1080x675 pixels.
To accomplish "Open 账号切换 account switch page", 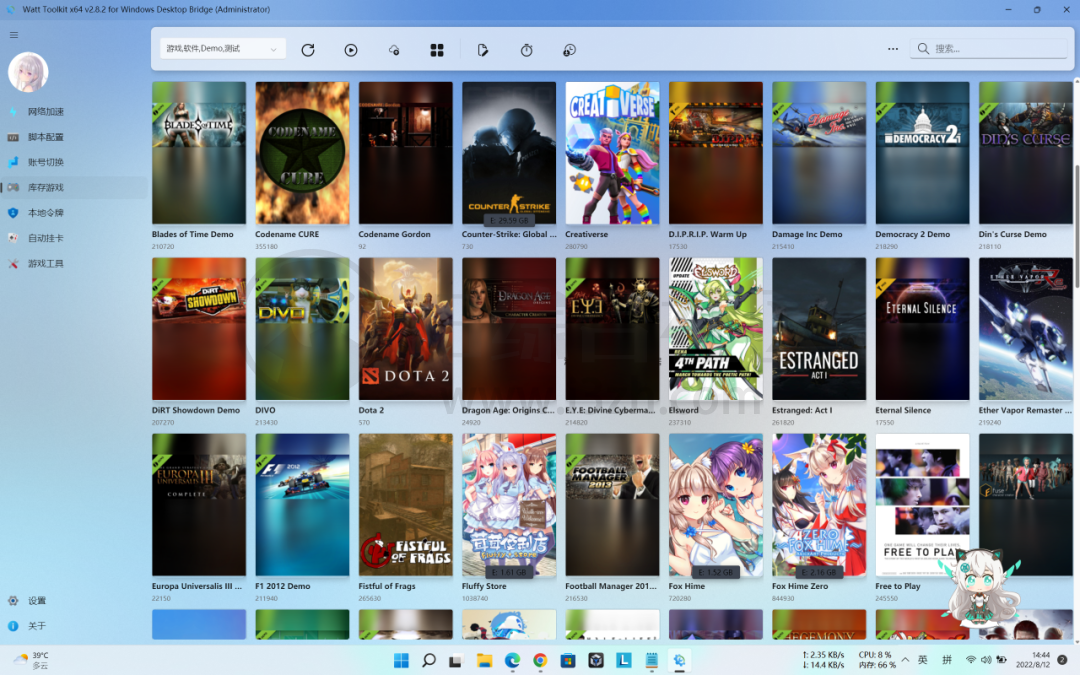I will coord(74,162).
